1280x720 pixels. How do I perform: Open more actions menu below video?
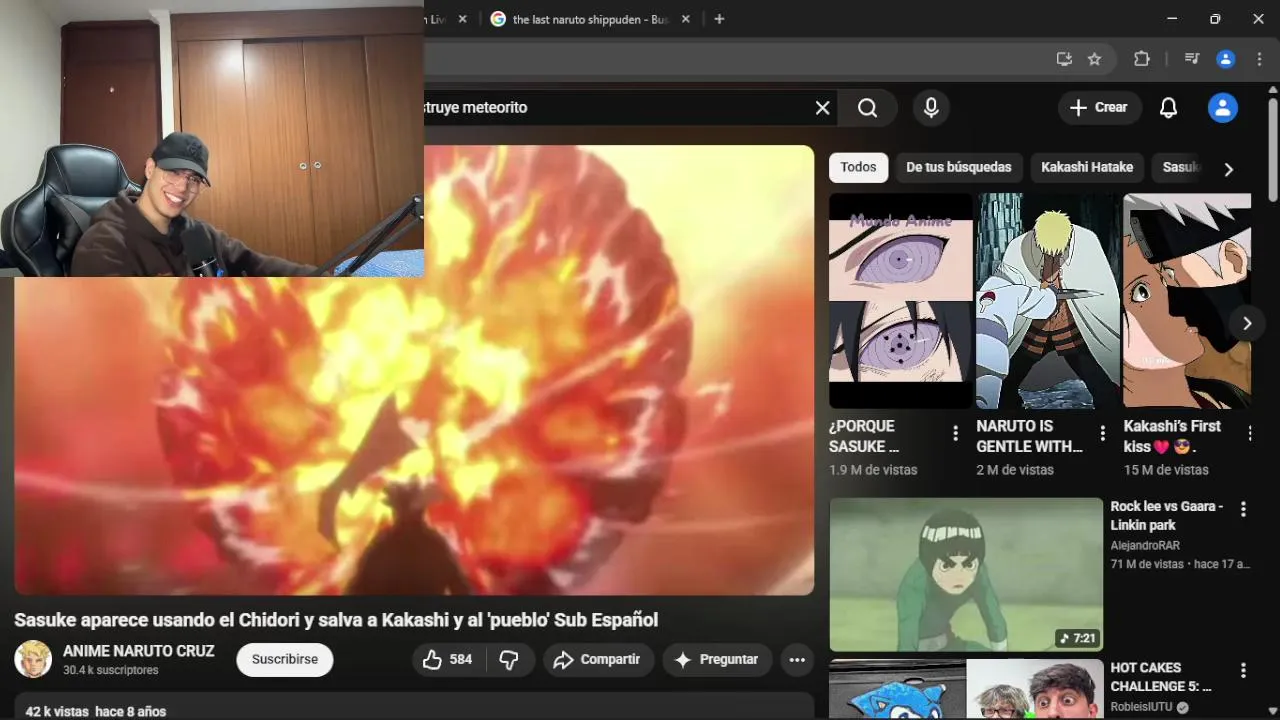point(797,660)
